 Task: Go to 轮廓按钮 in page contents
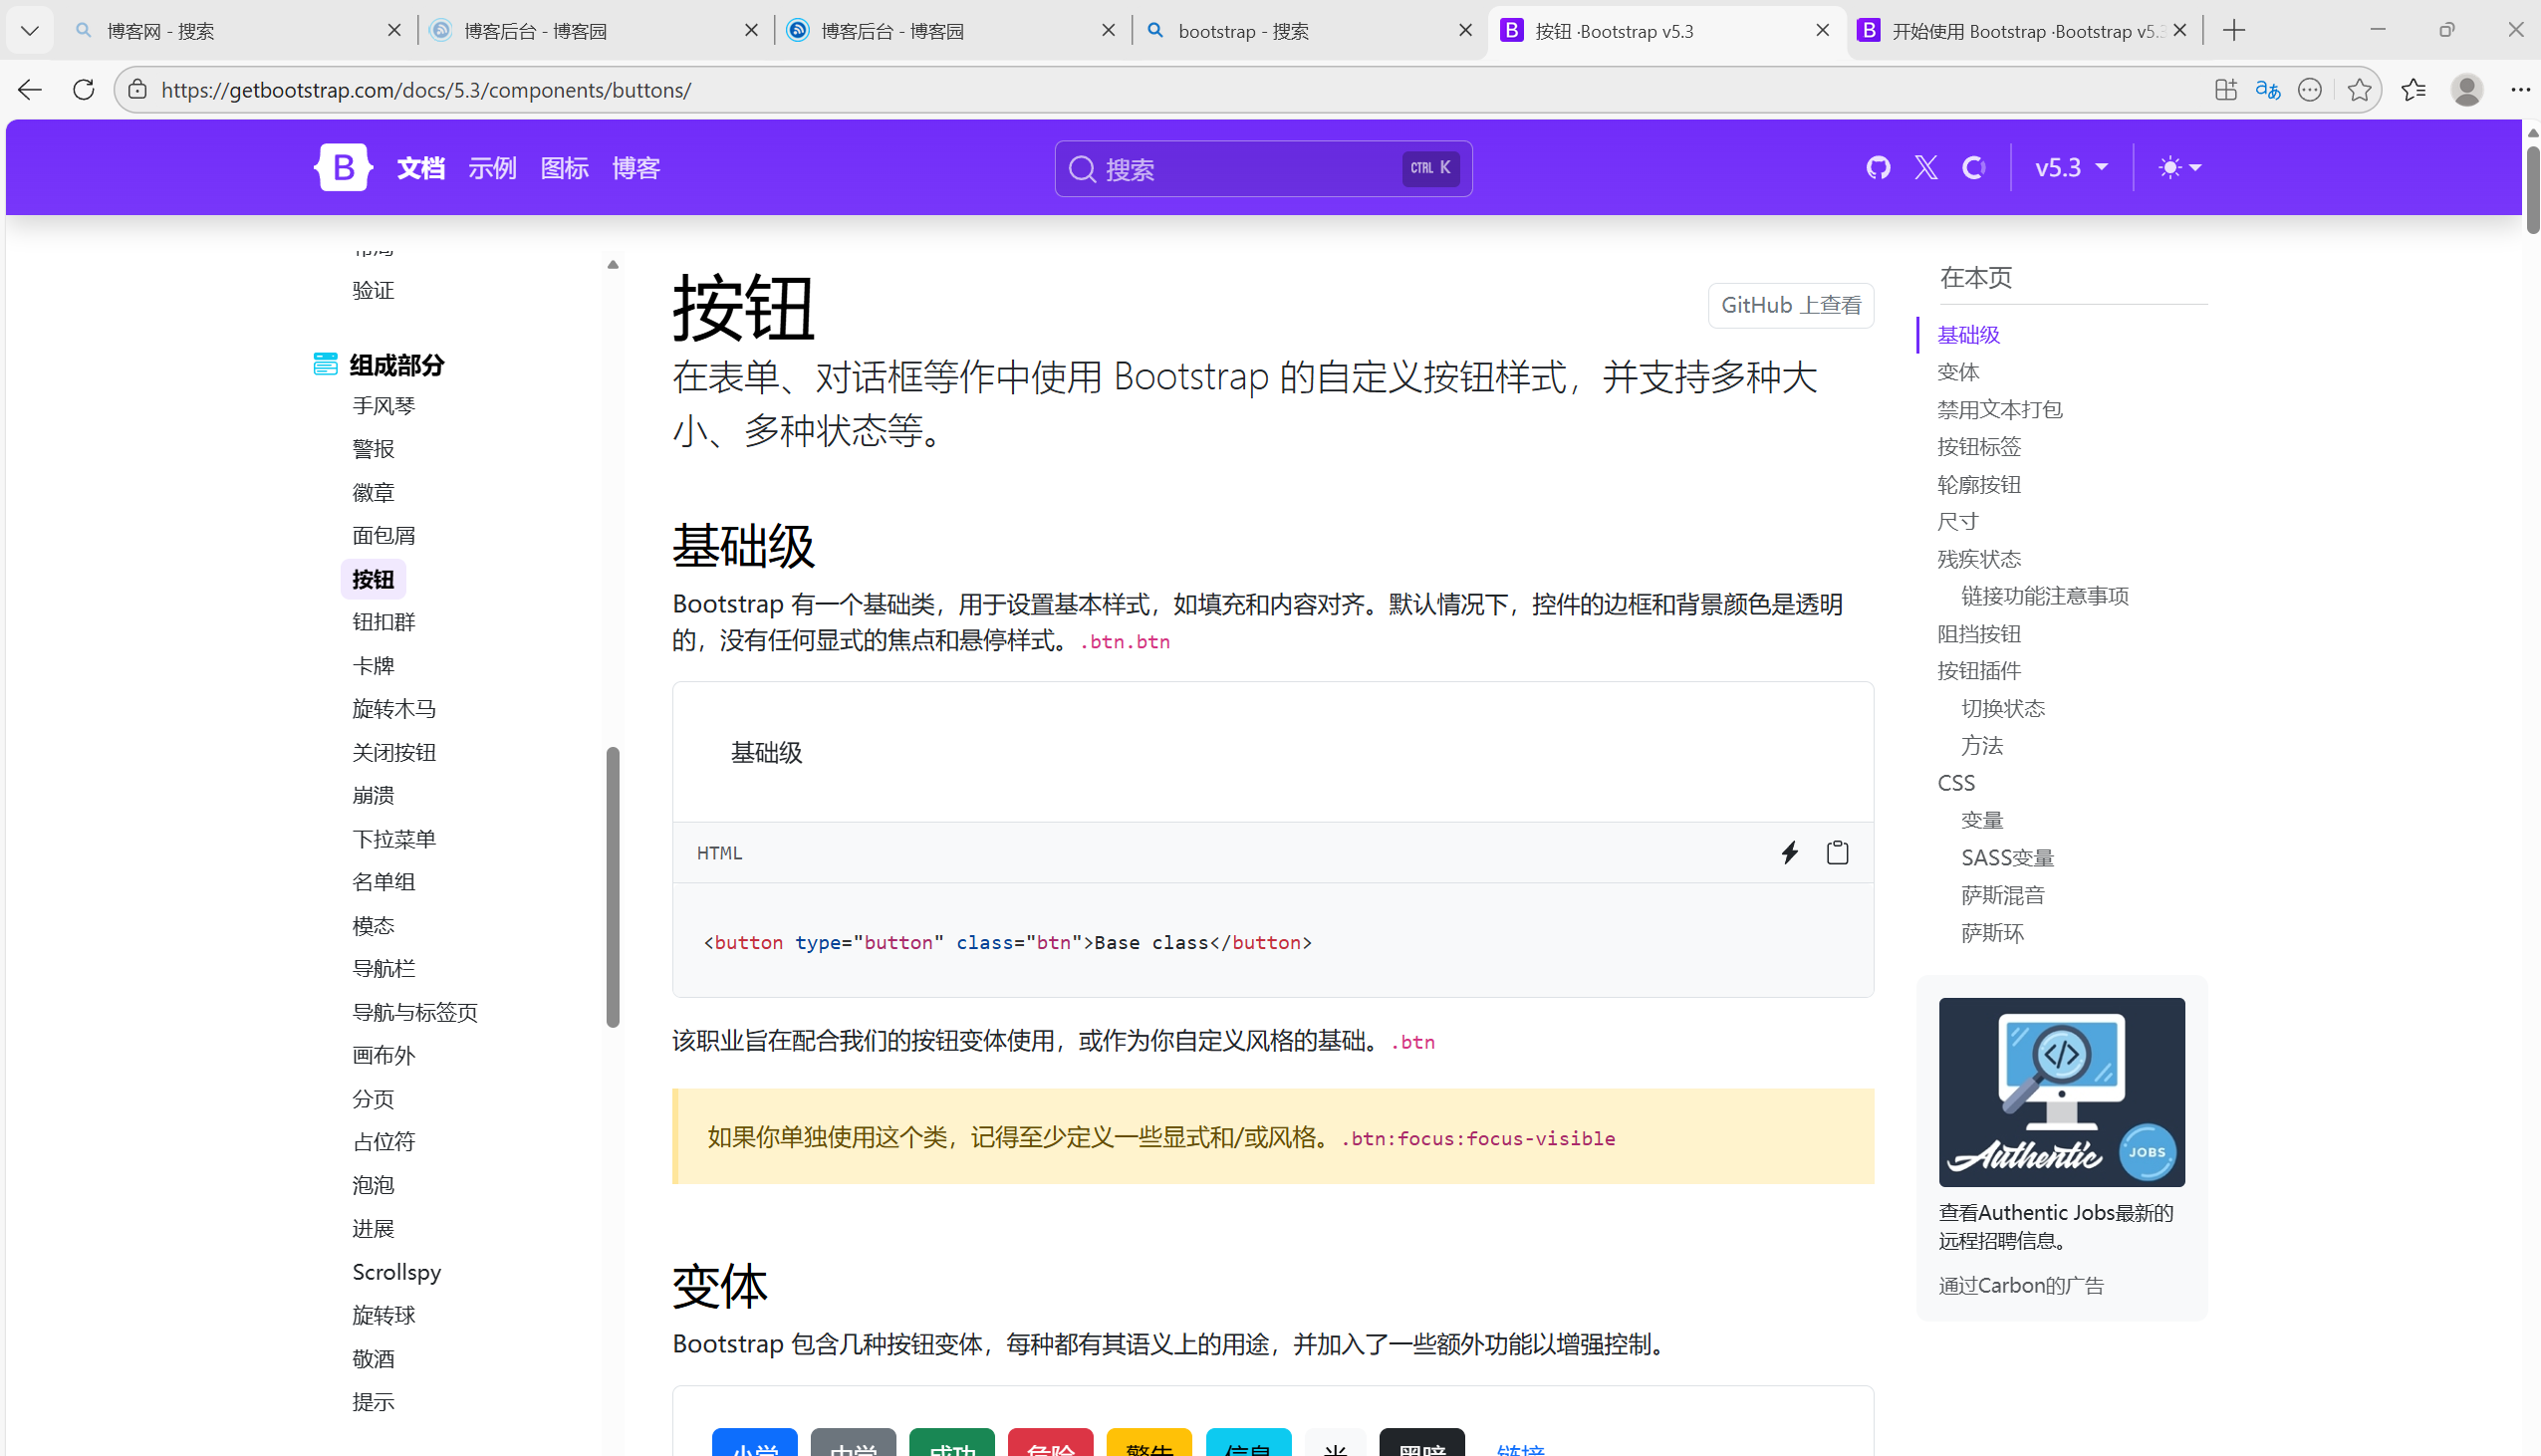[x=1978, y=484]
